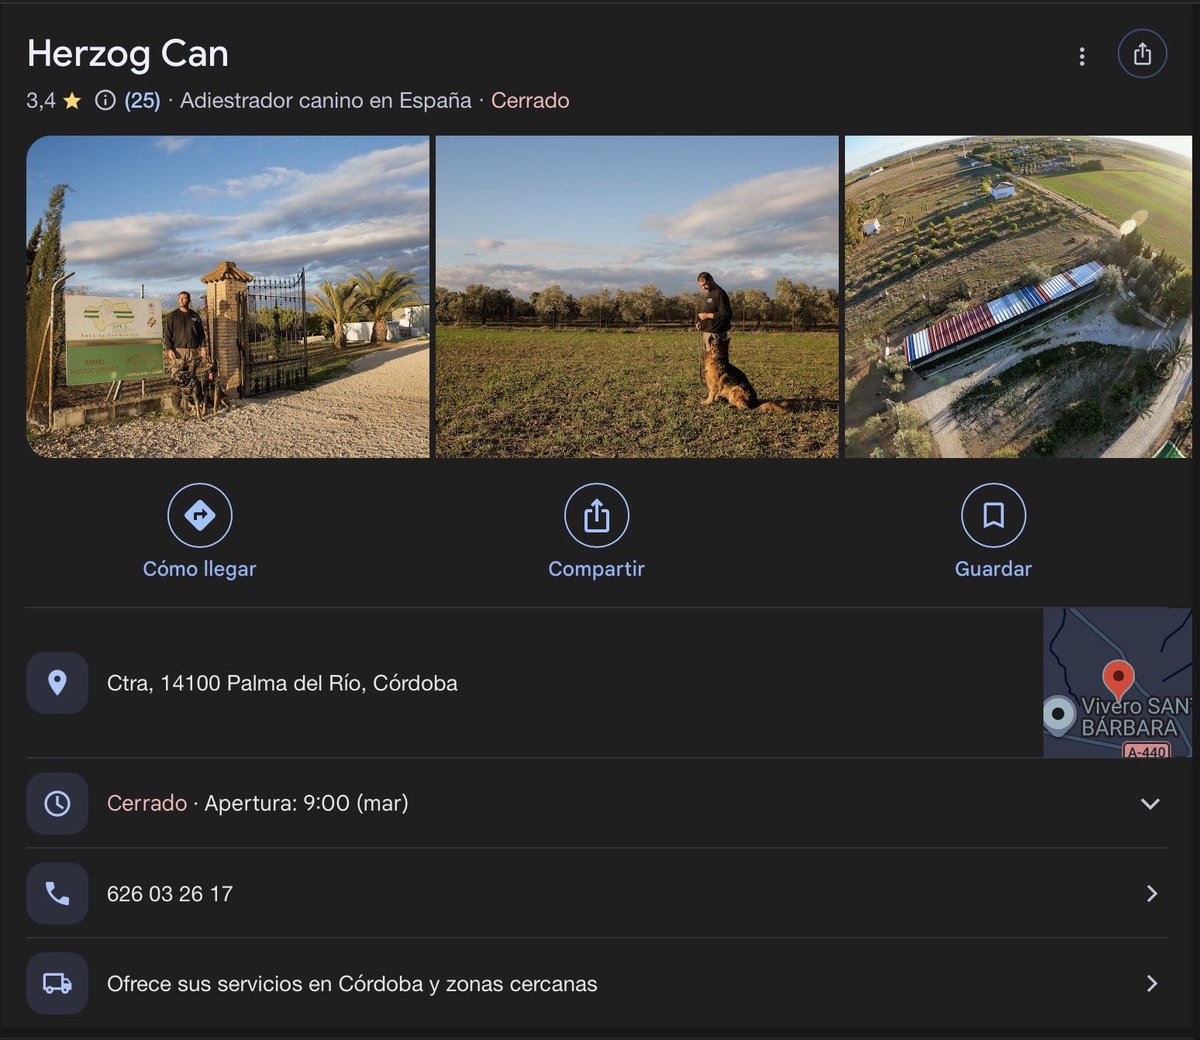Open service area row arrow

[1152, 984]
